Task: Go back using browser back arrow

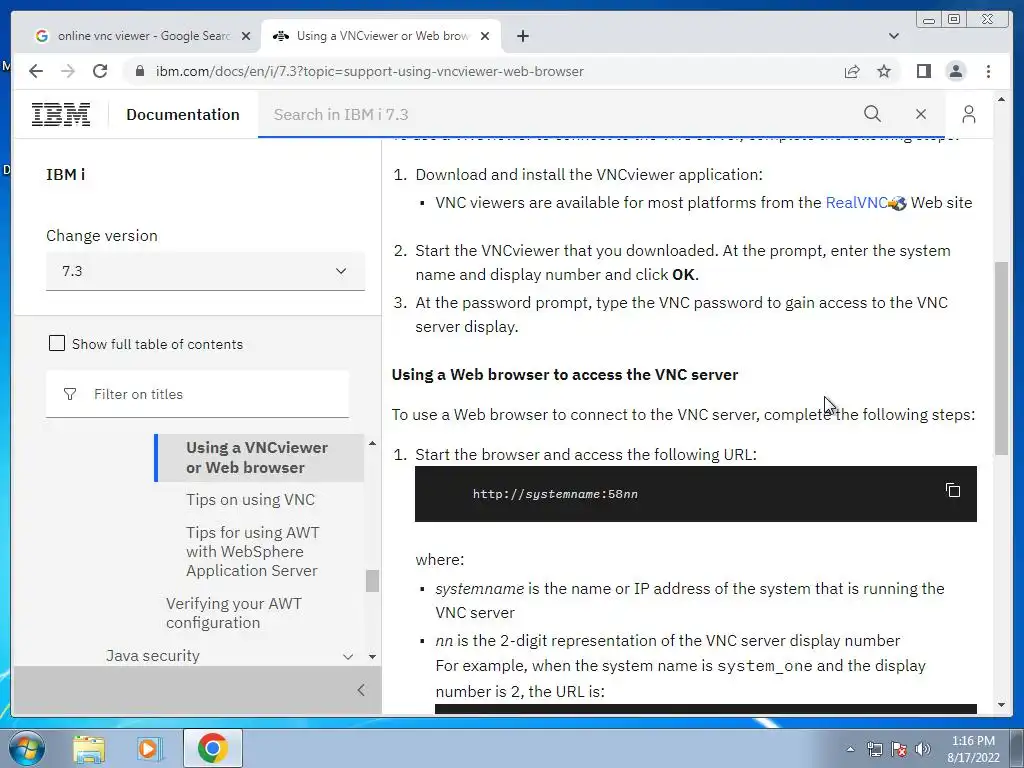Action: [36, 71]
